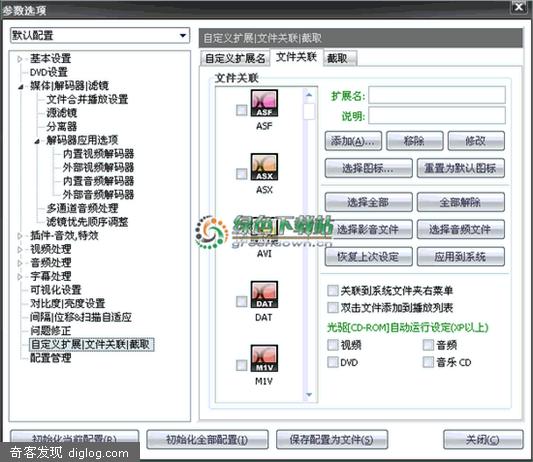Screen dimensions: 533x462
Task: Check the M1V association checkbox
Action: point(241,365)
